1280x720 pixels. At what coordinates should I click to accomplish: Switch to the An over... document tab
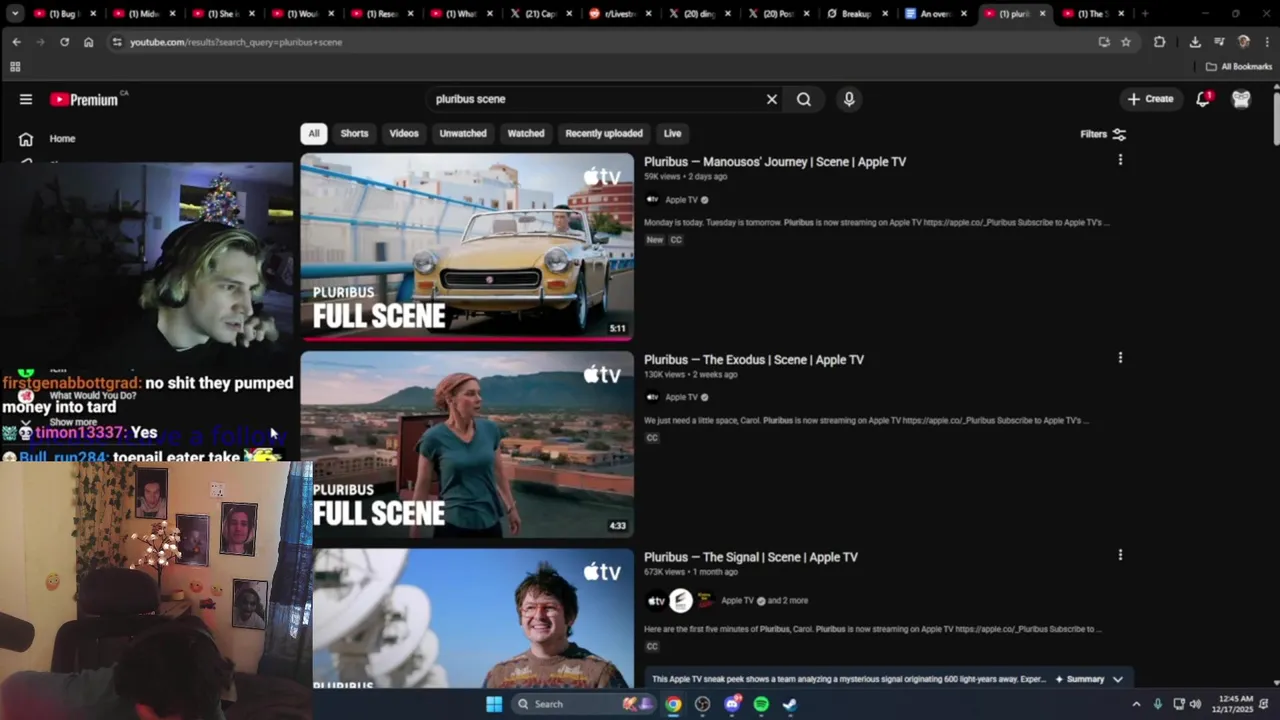935,14
